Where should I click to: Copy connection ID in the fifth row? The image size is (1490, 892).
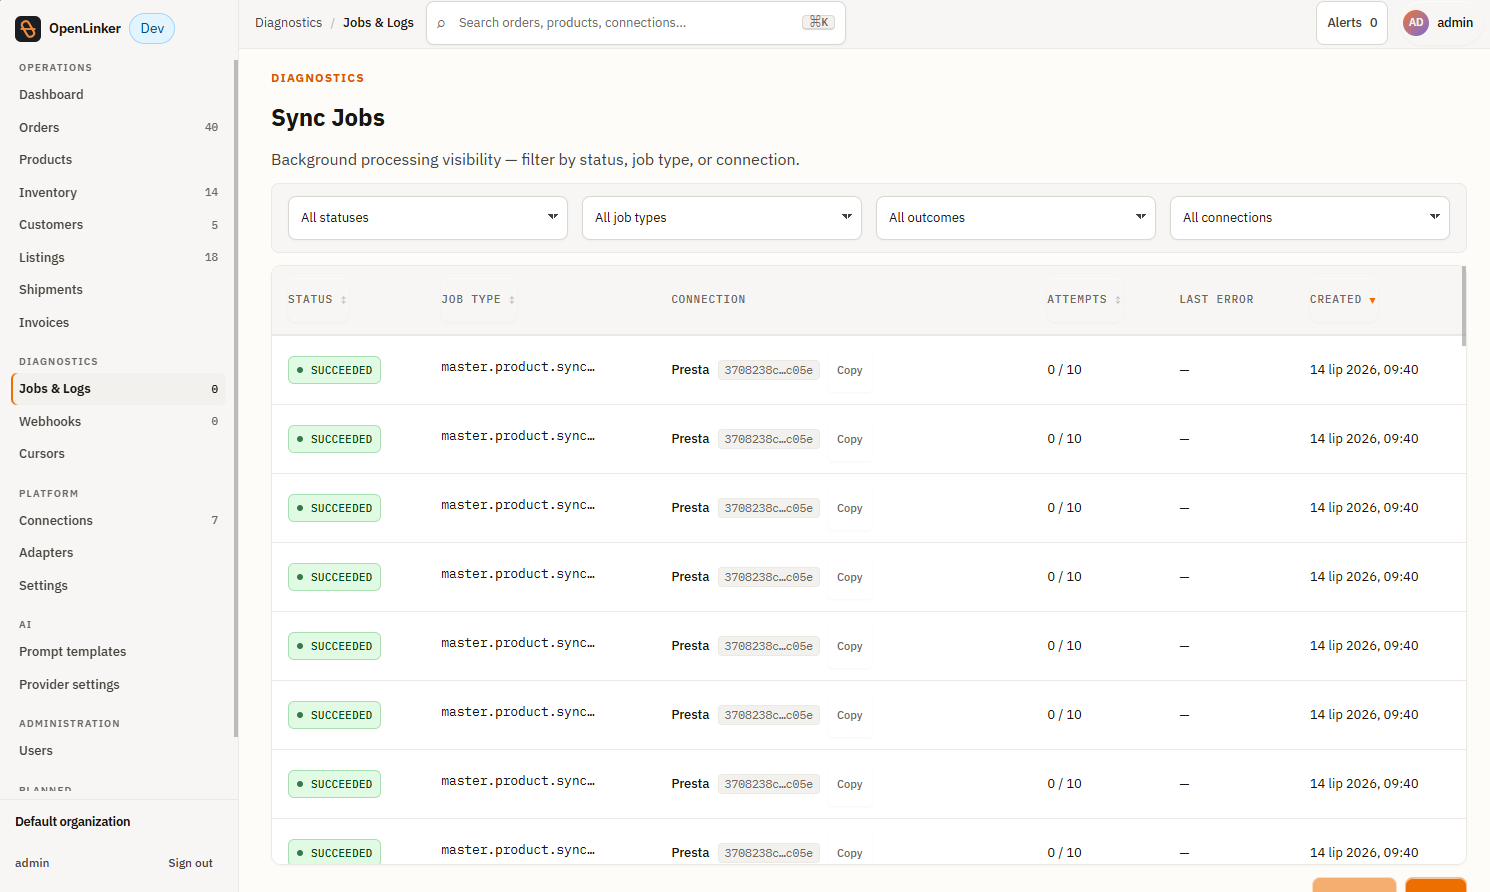click(850, 646)
